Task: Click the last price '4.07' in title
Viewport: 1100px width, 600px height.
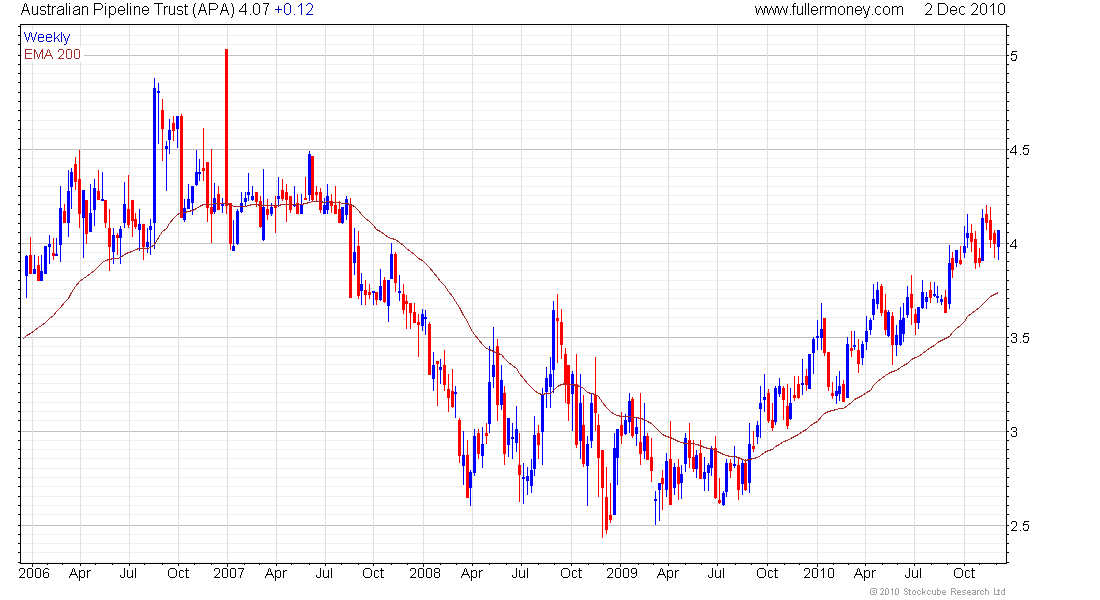Action: (x=255, y=10)
